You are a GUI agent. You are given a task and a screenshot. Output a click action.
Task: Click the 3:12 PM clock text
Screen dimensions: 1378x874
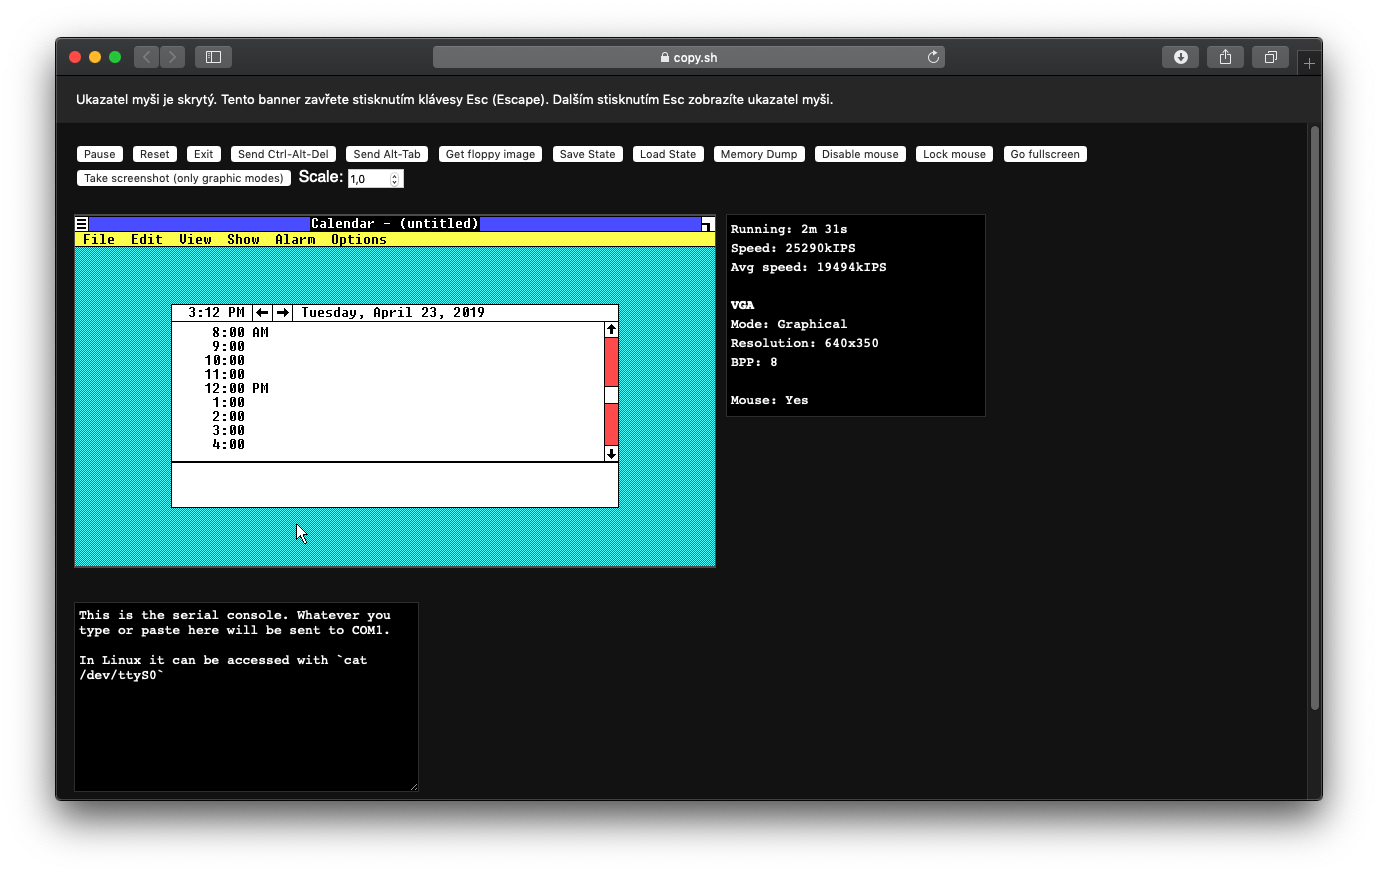216,313
